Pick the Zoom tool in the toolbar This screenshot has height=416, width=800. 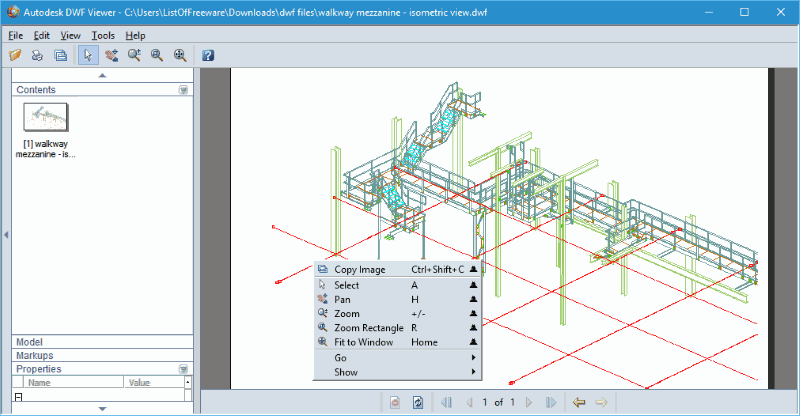(134, 55)
